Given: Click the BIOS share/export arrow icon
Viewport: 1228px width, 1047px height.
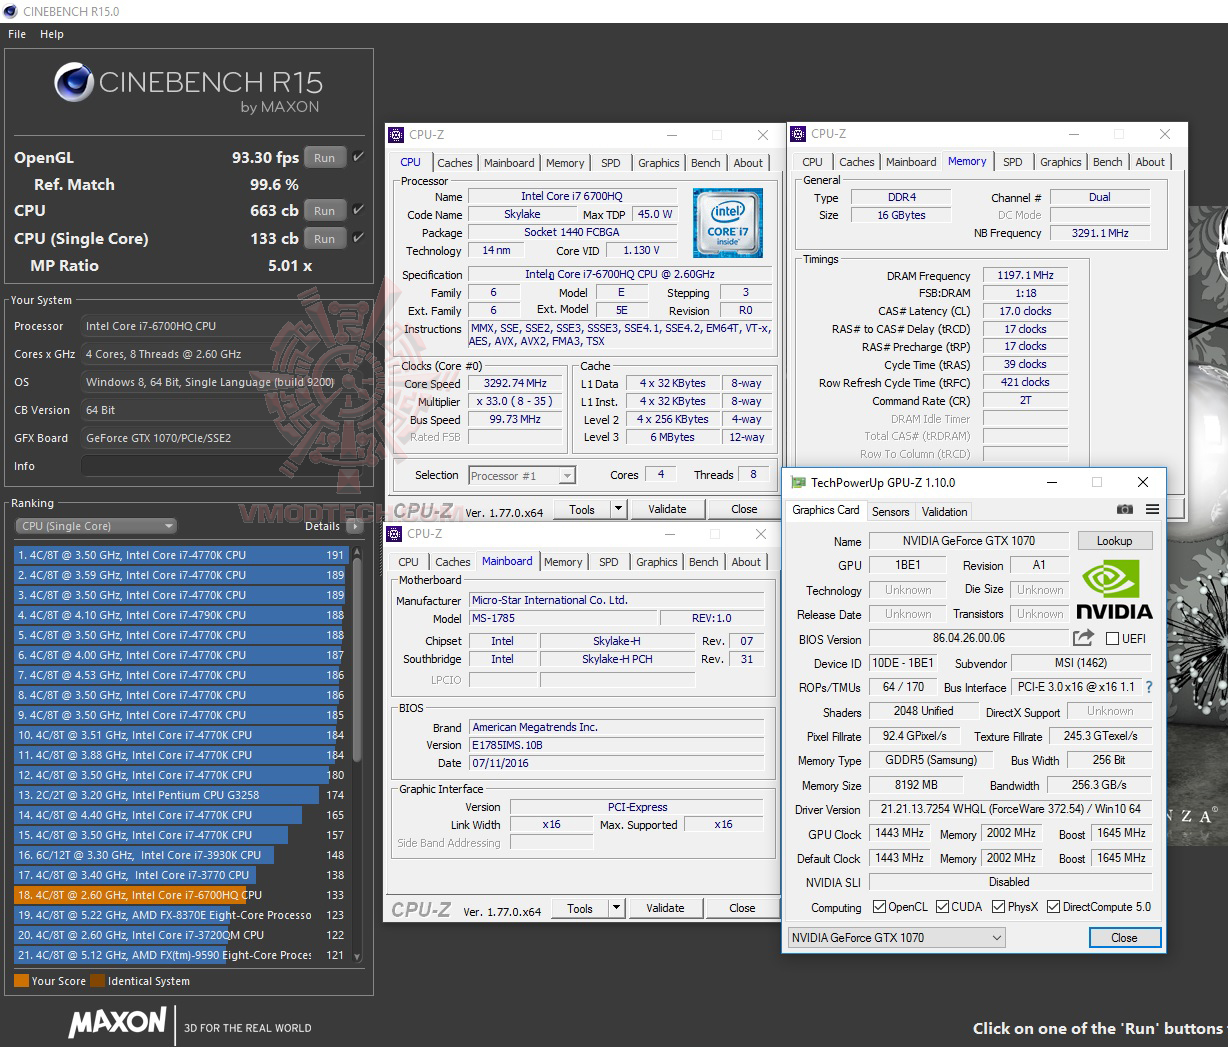Looking at the screenshot, I should tap(1083, 637).
